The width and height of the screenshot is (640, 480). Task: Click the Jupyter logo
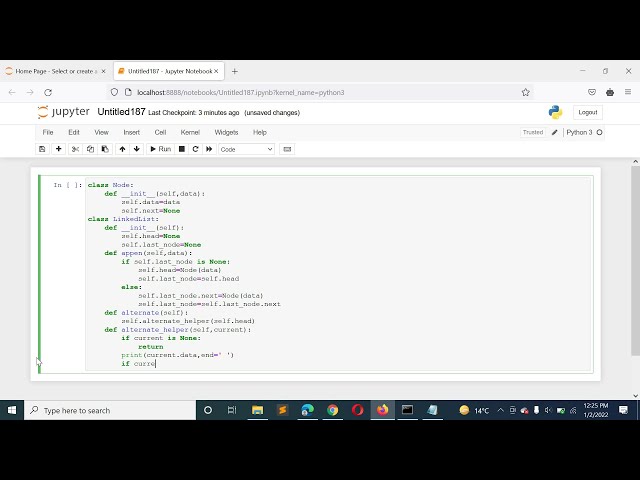tap(63, 112)
